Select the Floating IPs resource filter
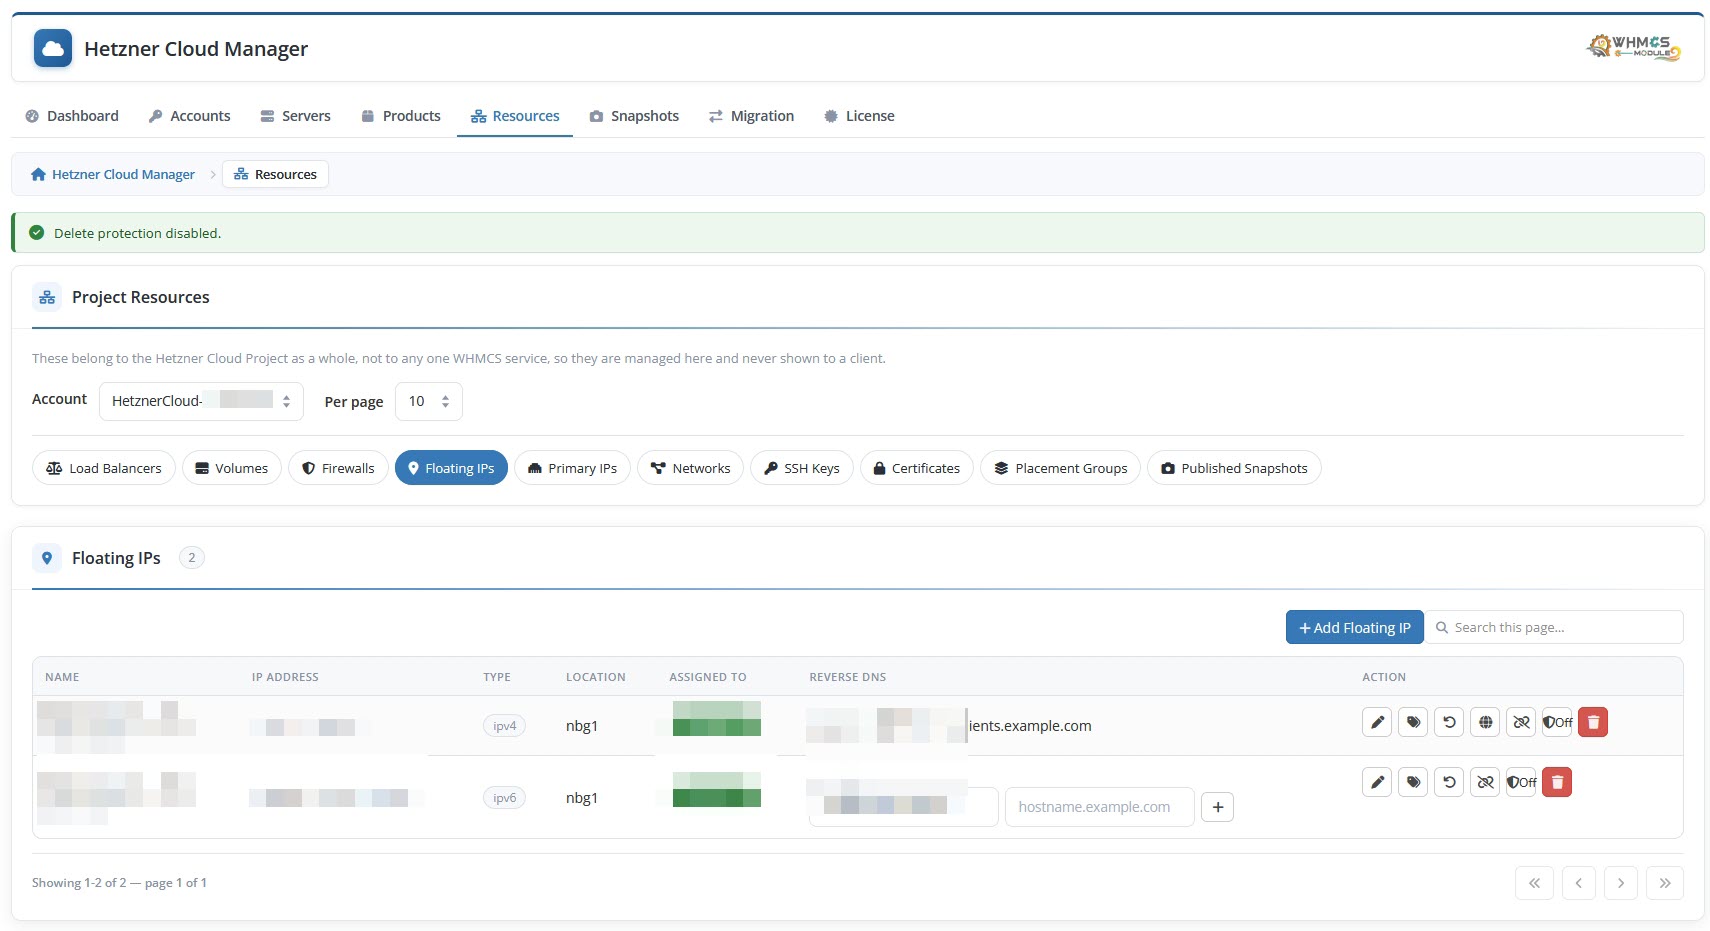 [451, 468]
